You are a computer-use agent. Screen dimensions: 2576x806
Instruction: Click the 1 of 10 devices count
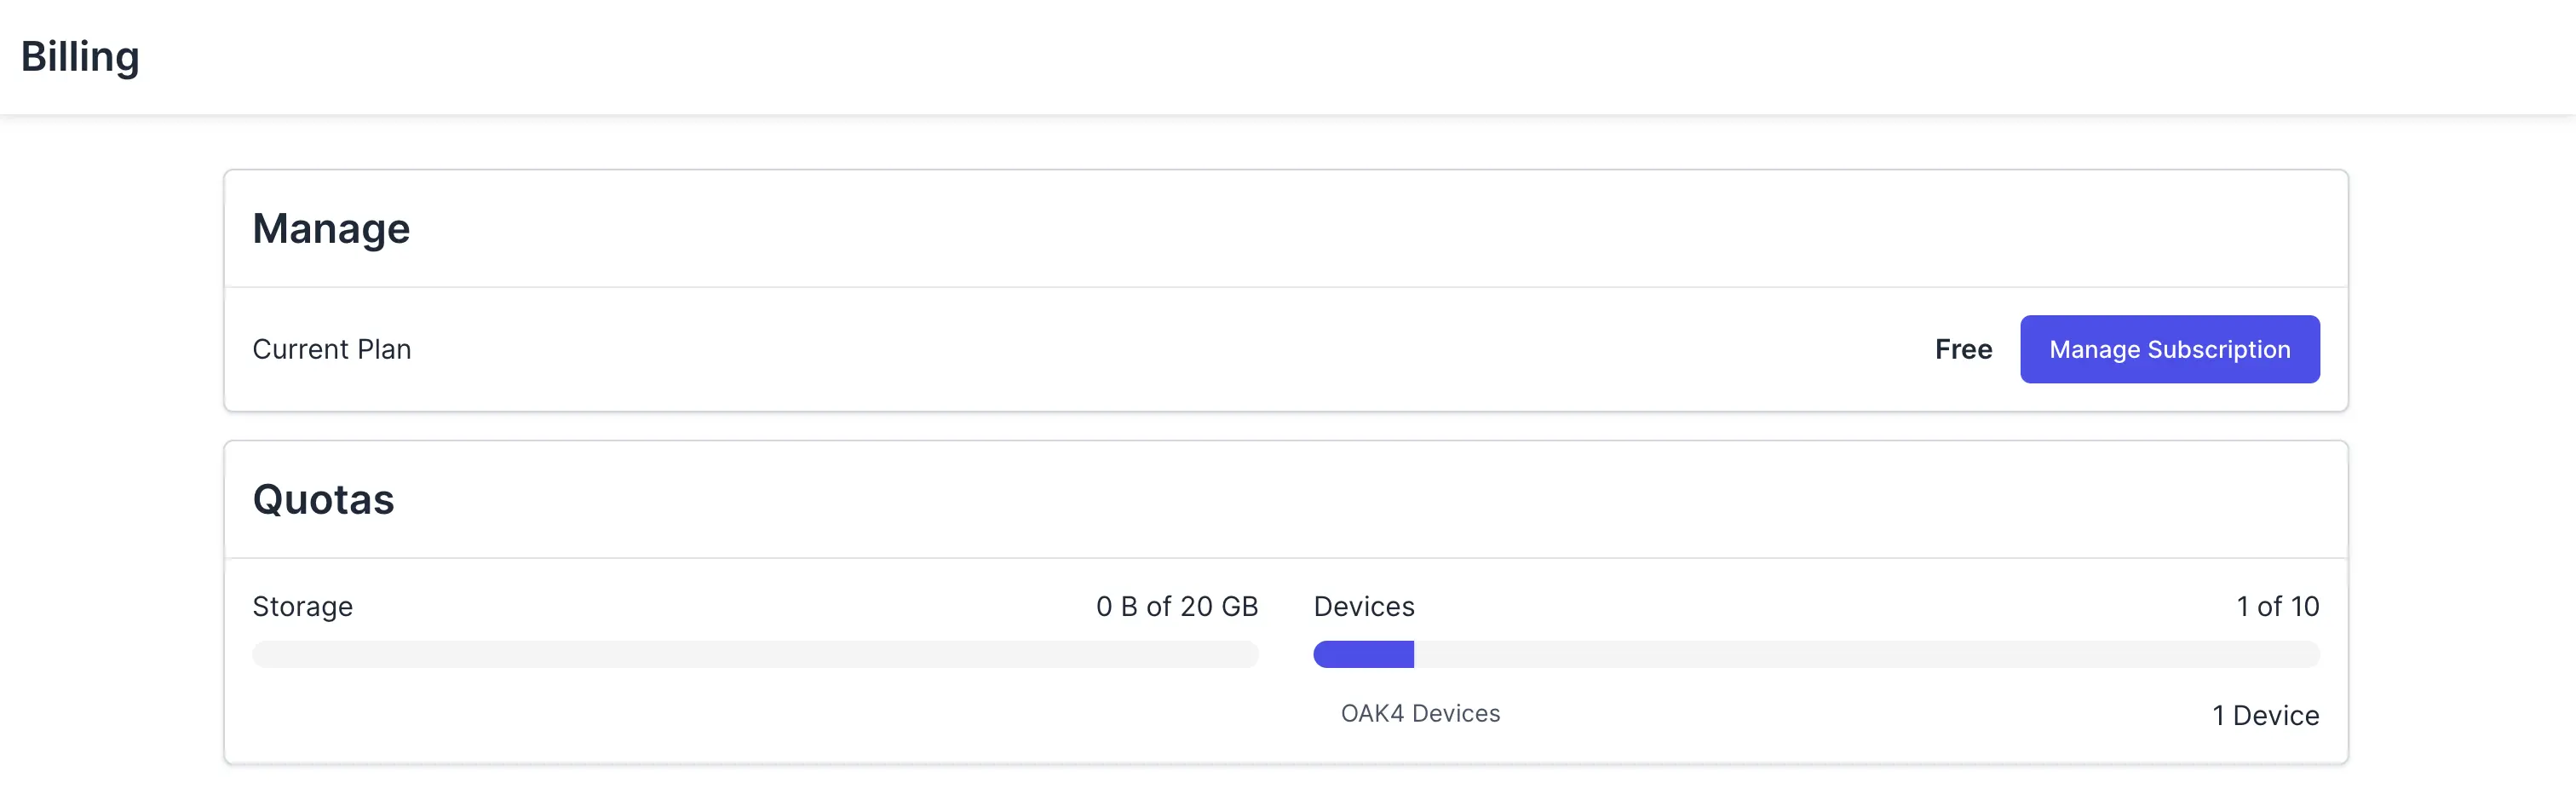(x=2277, y=606)
